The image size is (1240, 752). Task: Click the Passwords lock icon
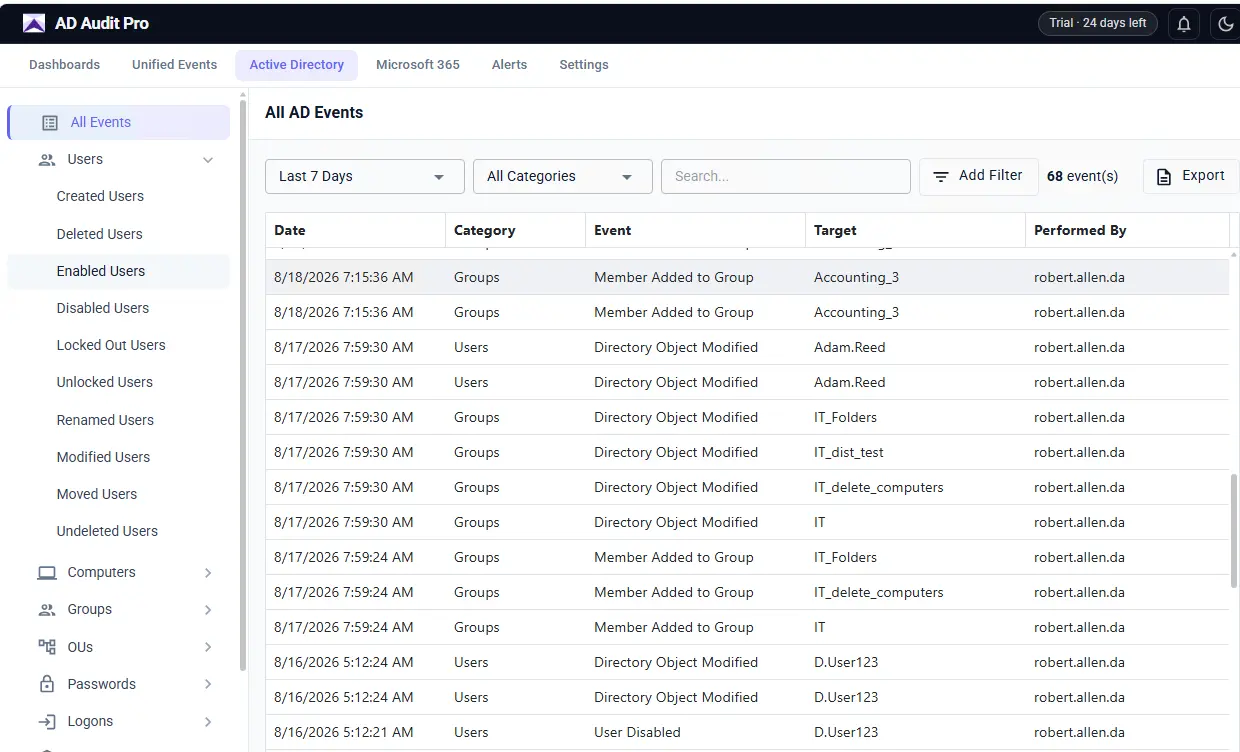(47, 685)
